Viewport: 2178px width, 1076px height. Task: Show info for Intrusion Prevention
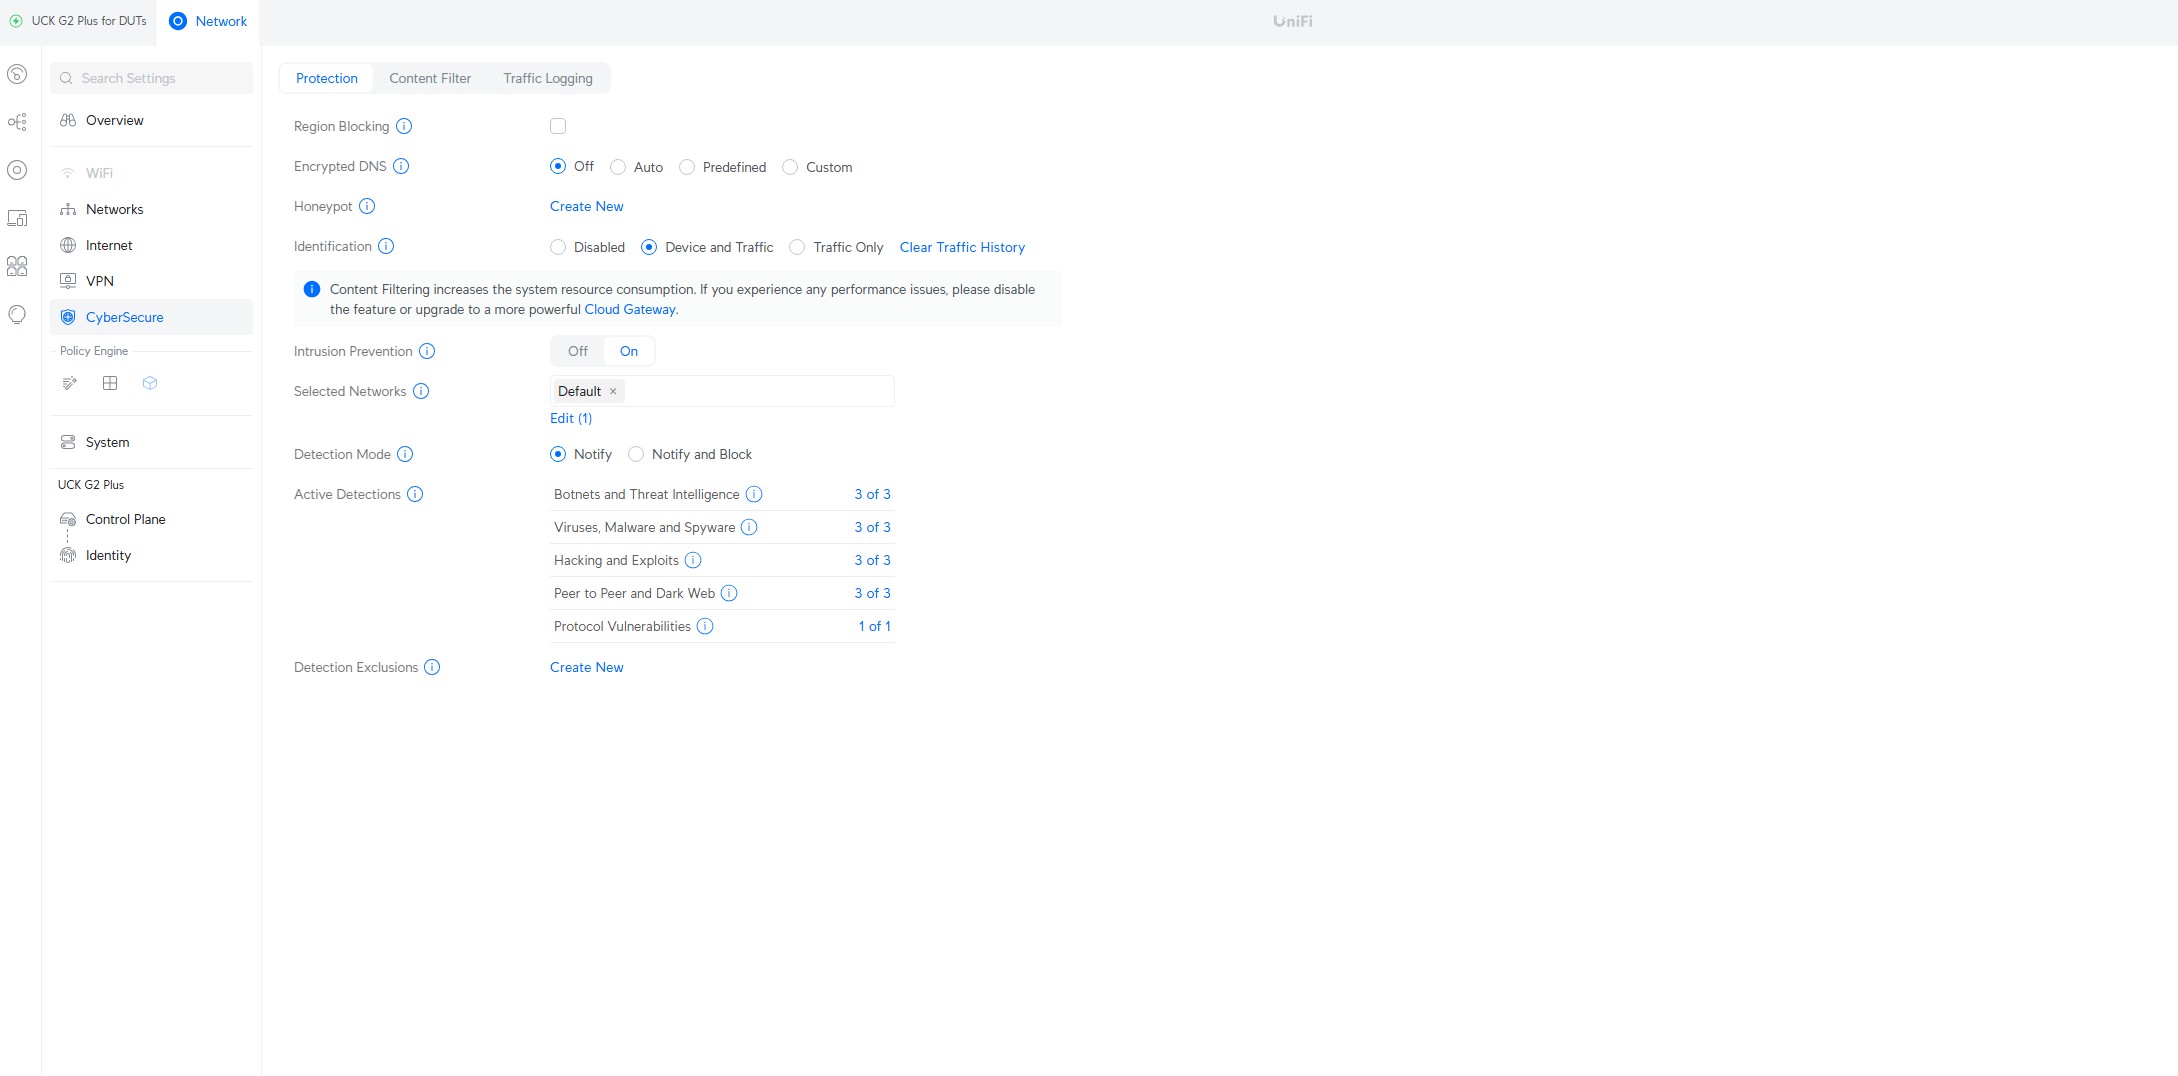pyautogui.click(x=427, y=351)
